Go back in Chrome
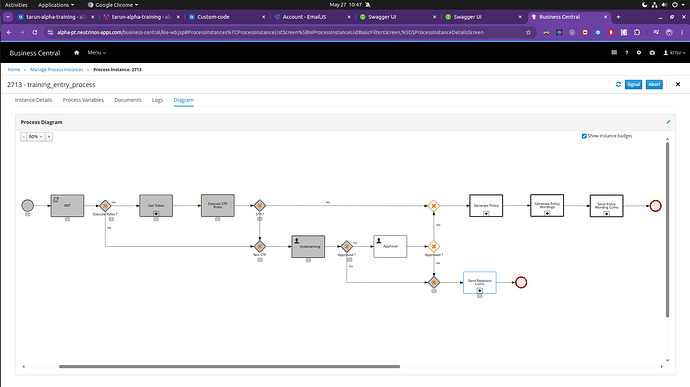690x387 pixels. point(9,32)
